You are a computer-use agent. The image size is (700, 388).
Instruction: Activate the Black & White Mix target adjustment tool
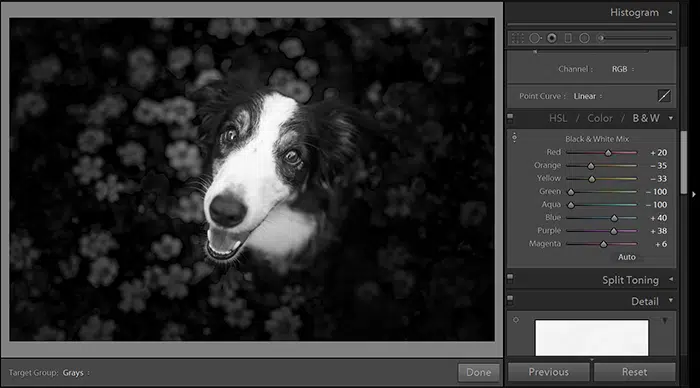[x=514, y=138]
